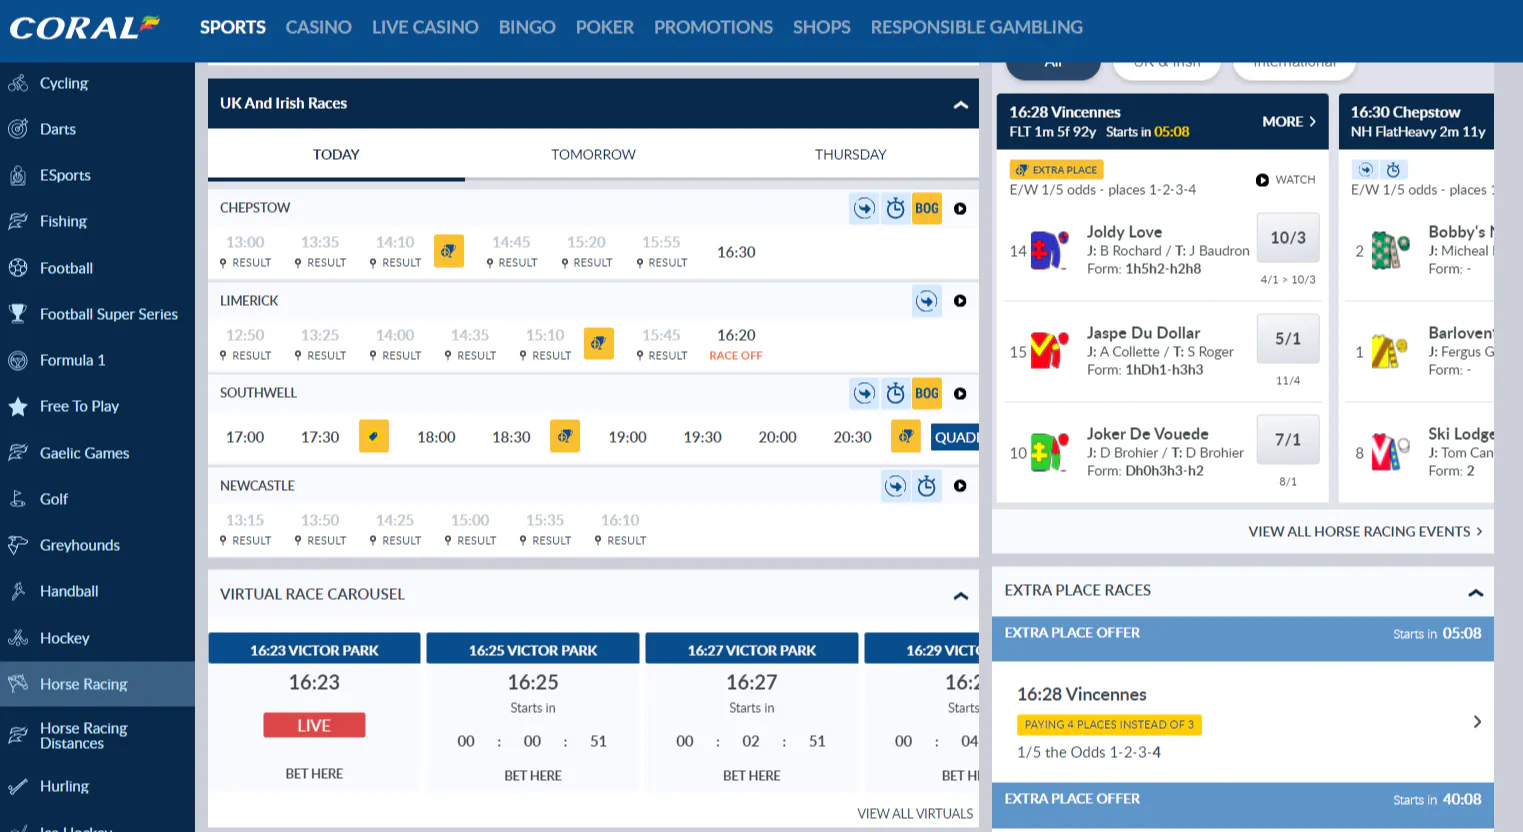The height and width of the screenshot is (832, 1523).
Task: Select the Darts target icon
Action: coord(18,129)
